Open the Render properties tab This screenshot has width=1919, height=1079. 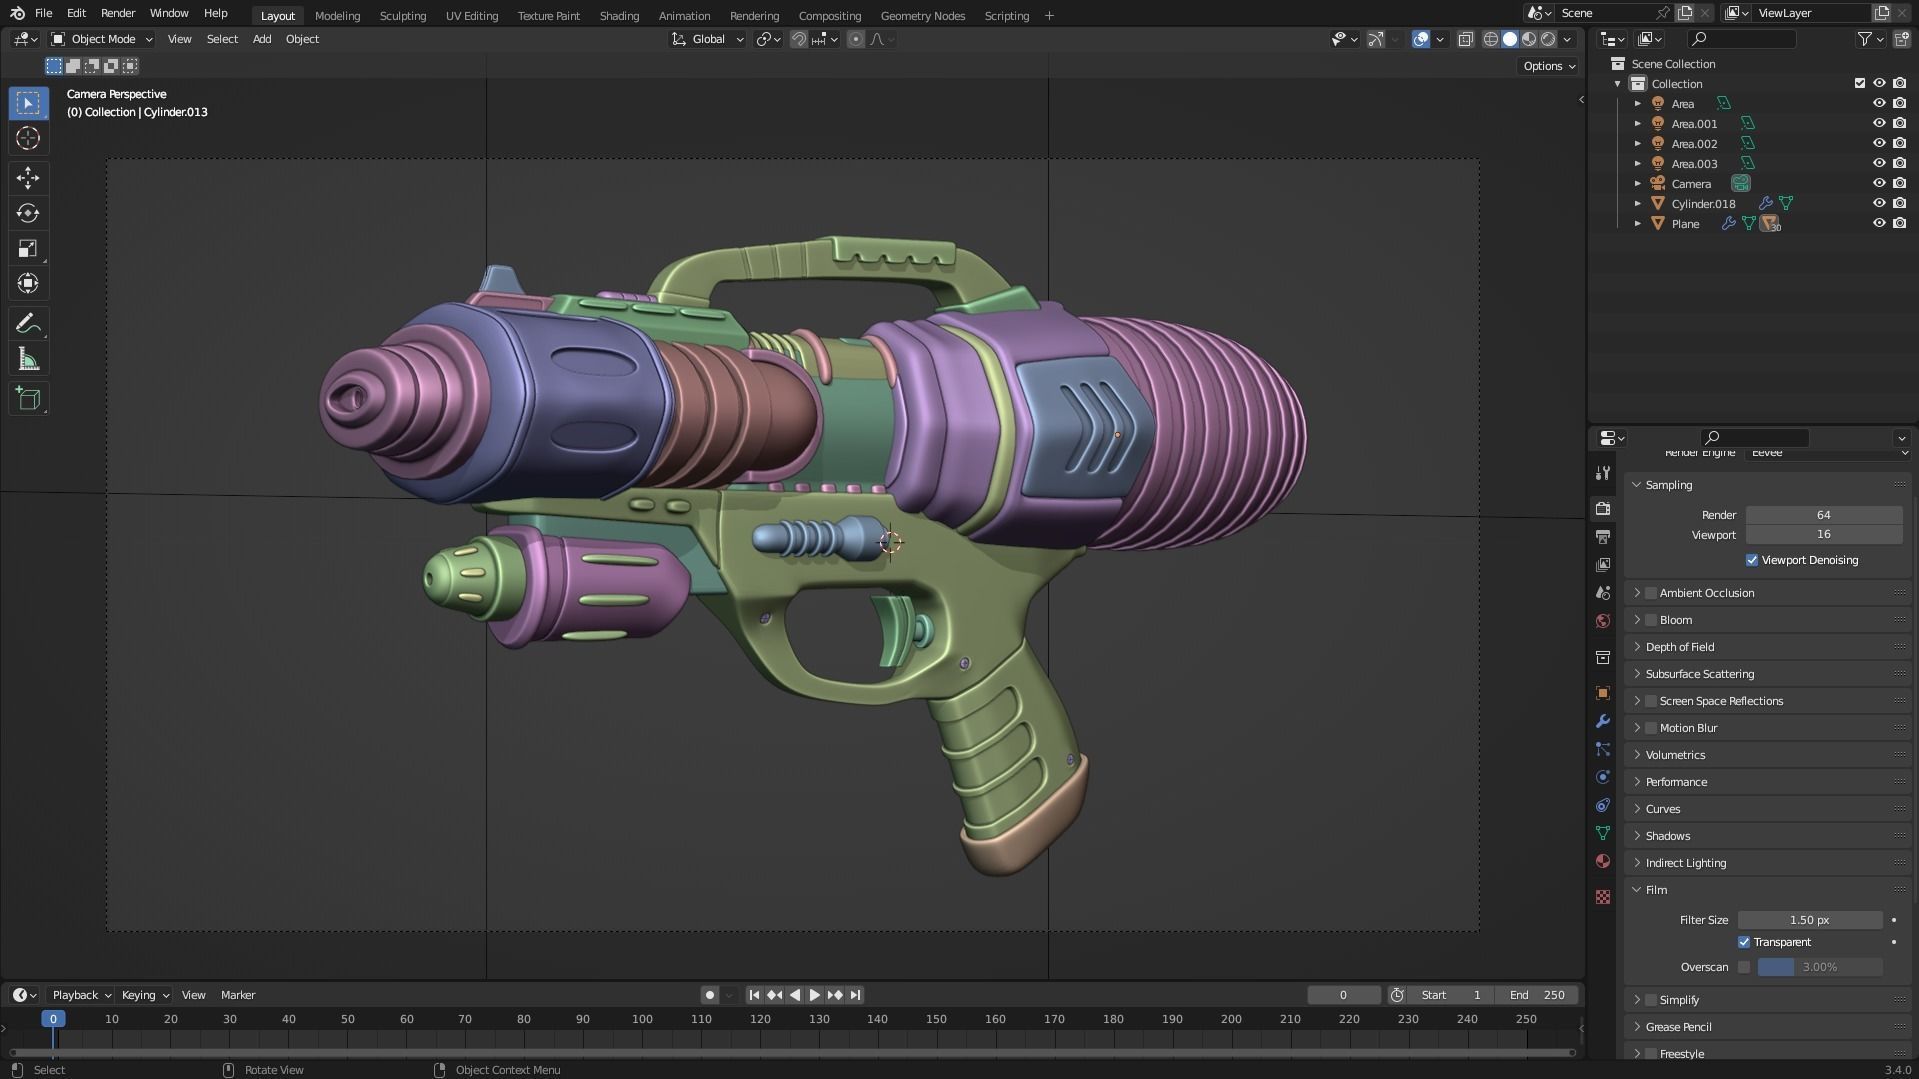[x=1603, y=508]
